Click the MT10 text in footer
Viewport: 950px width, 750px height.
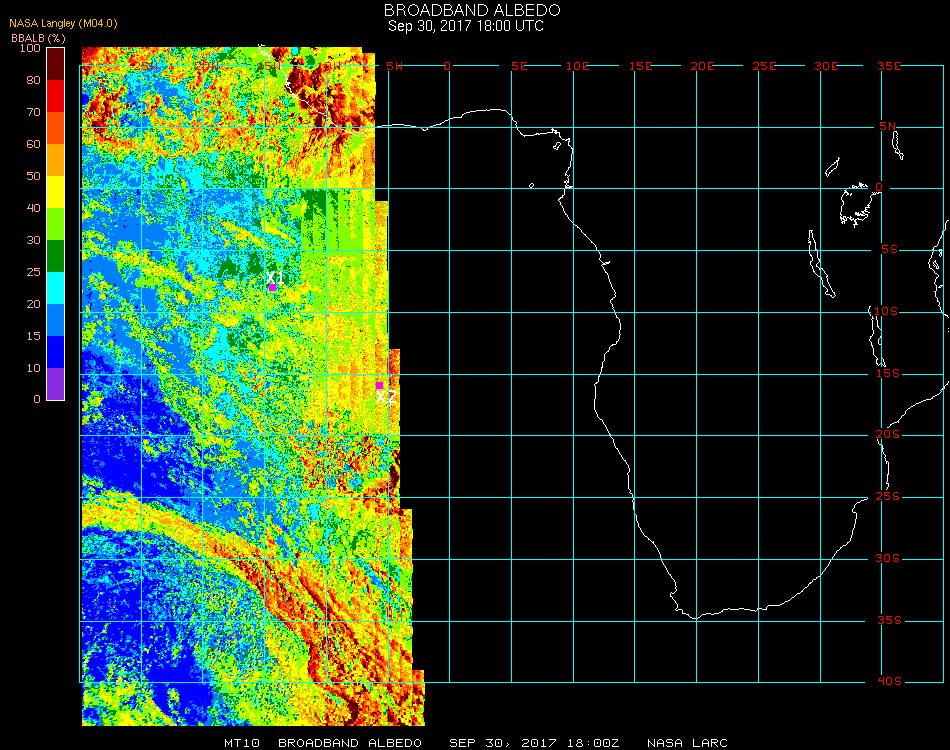(243, 743)
